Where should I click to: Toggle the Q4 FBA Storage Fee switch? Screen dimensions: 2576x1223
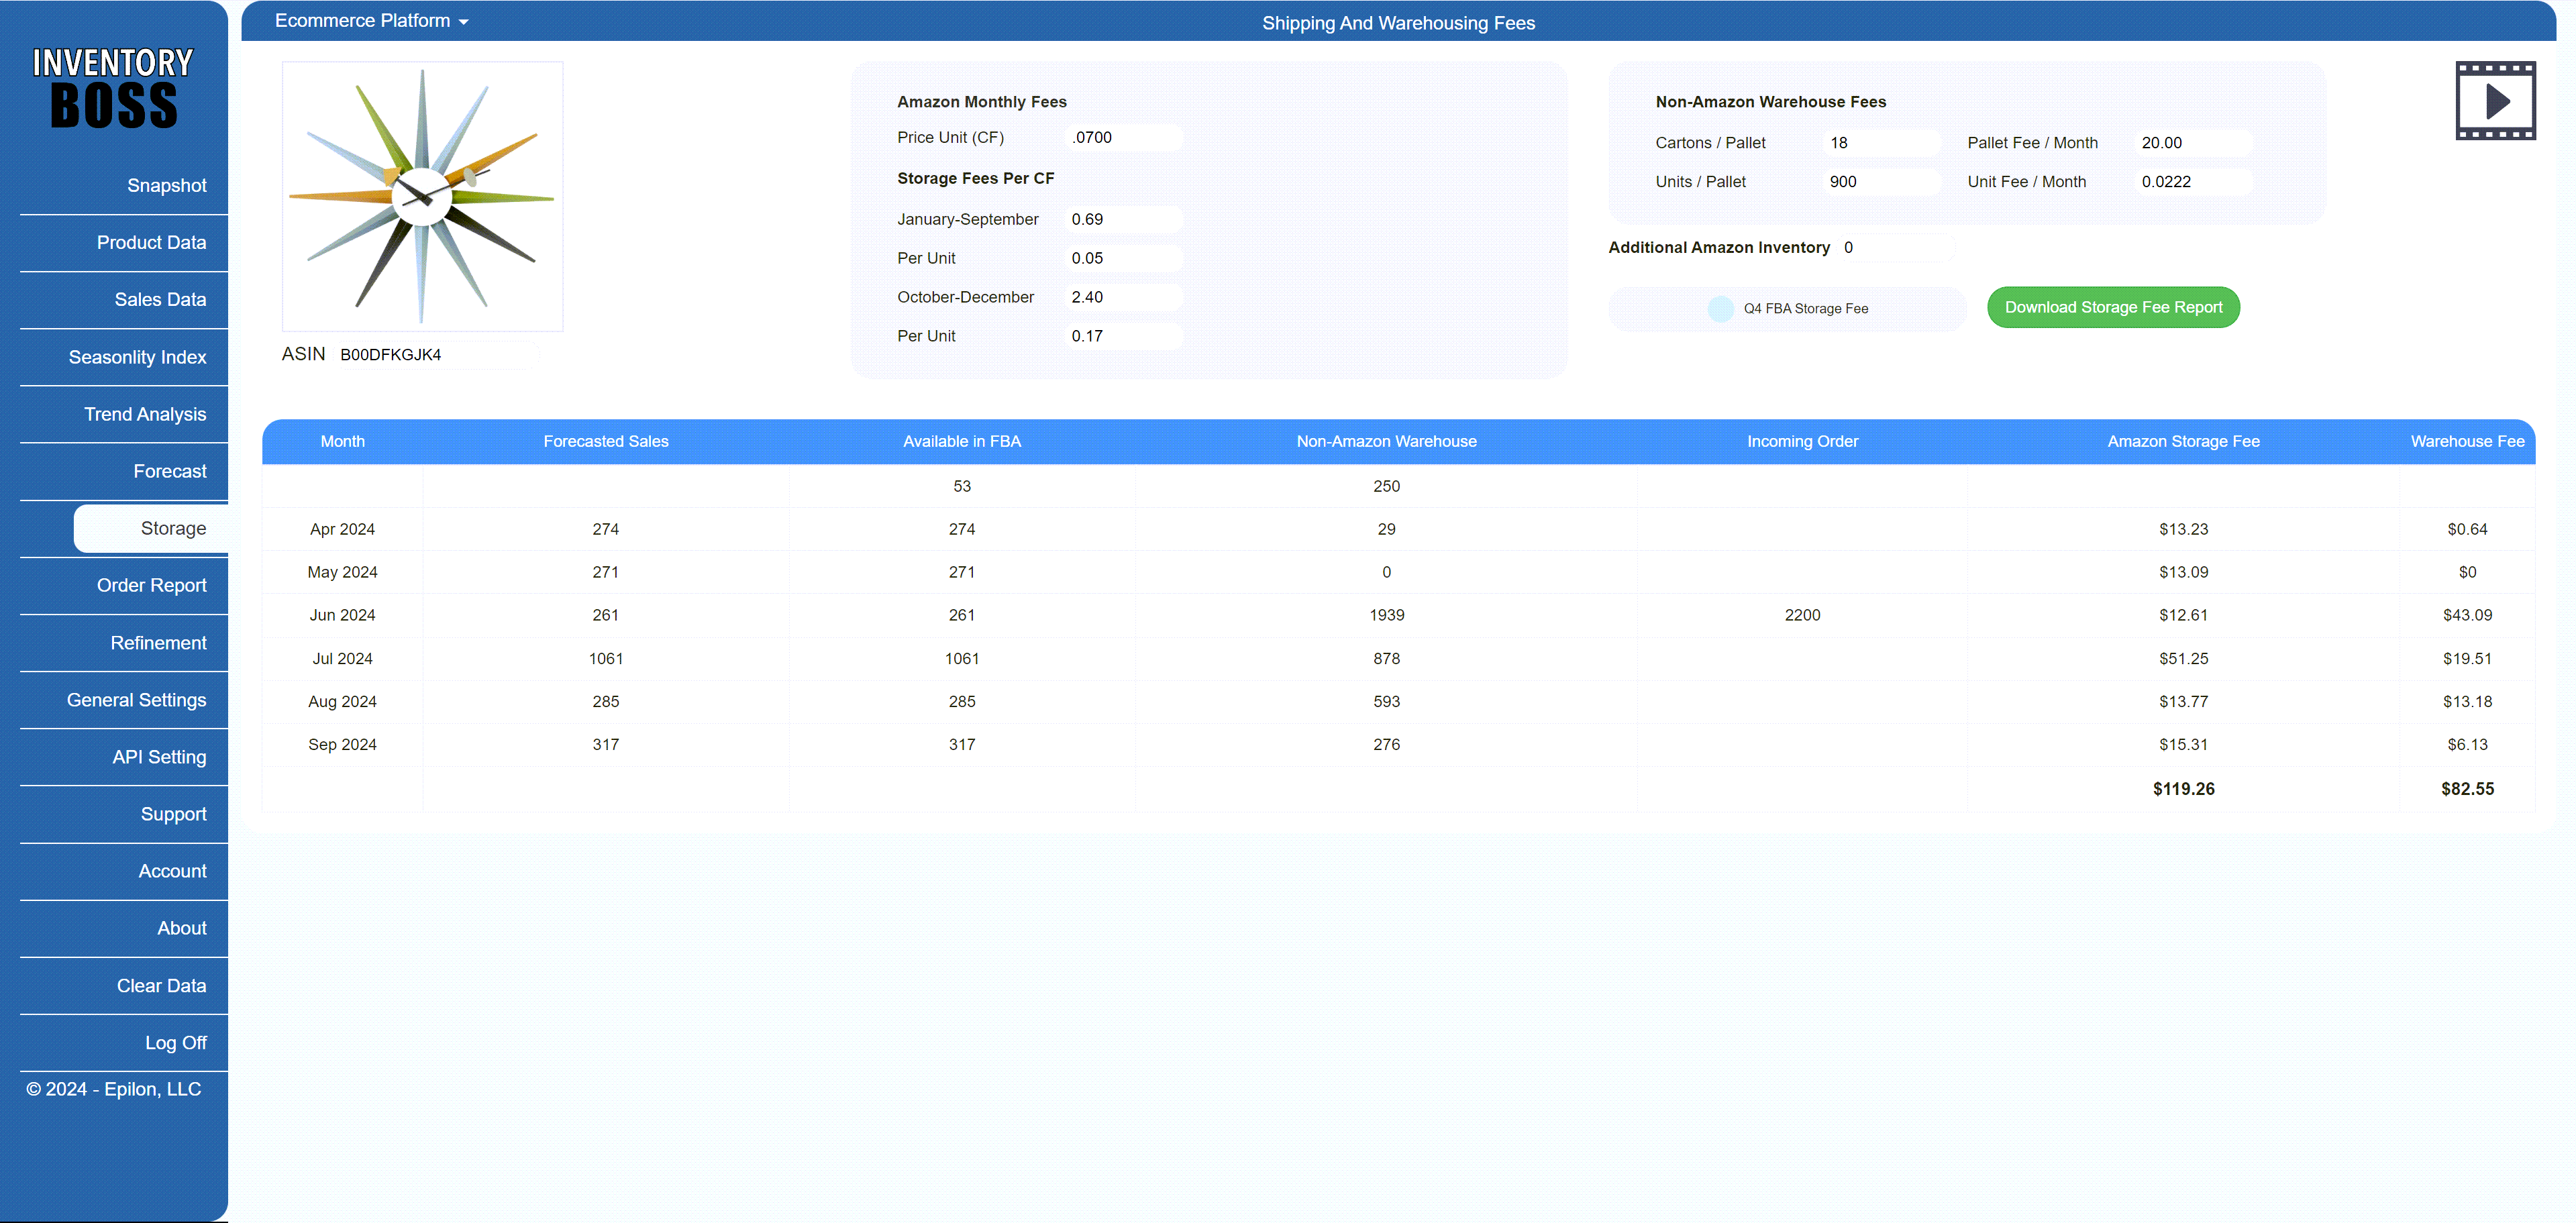[1720, 309]
